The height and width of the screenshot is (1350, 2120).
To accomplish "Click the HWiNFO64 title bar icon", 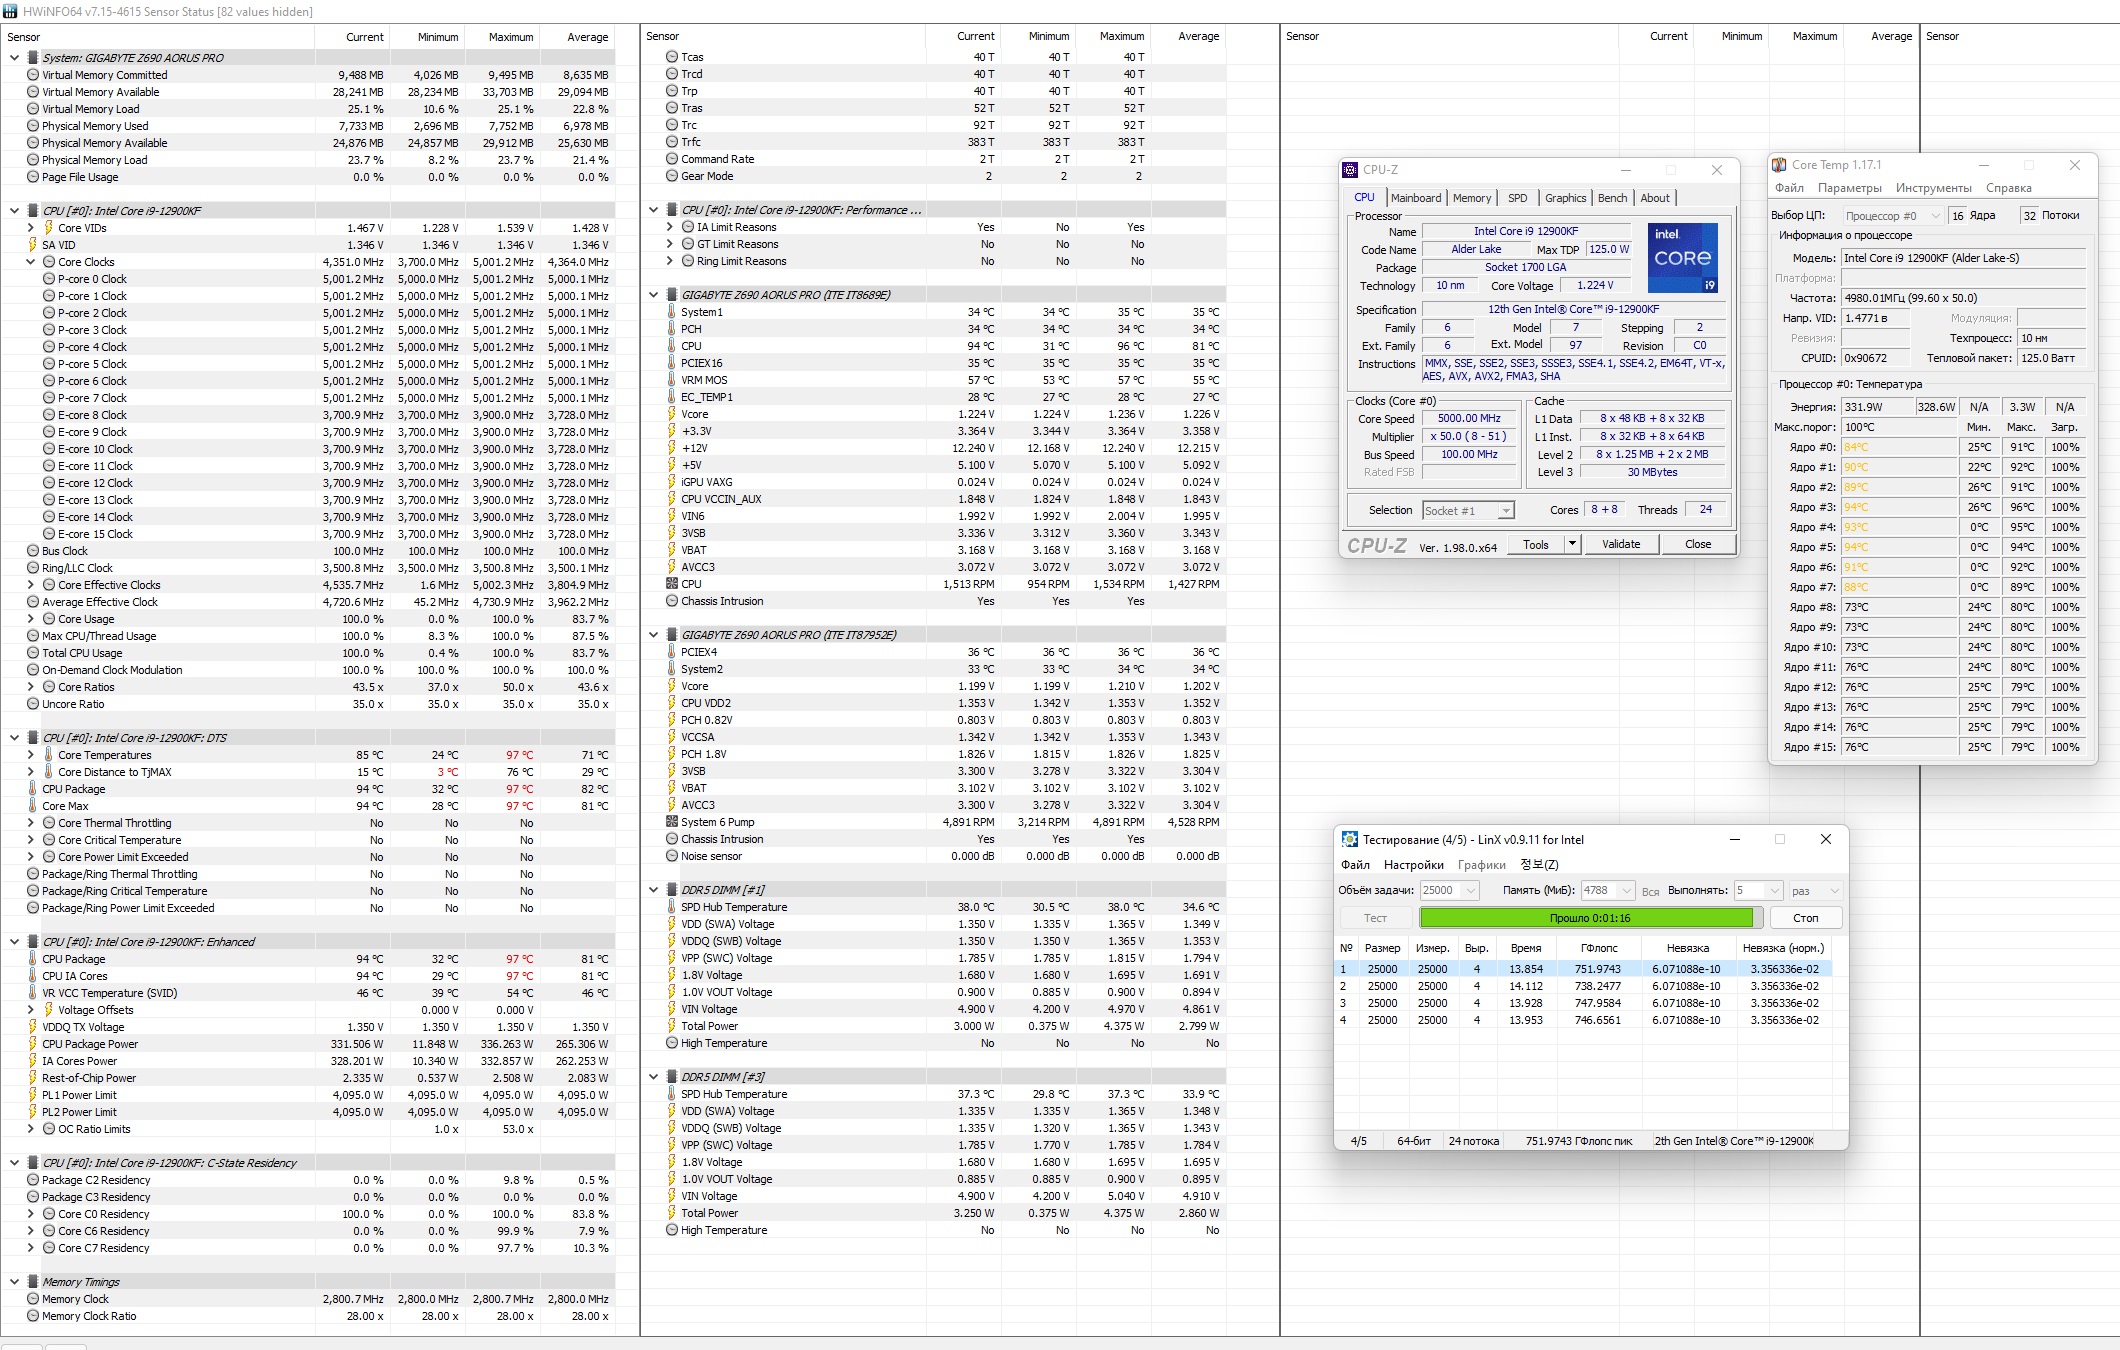I will pyautogui.click(x=9, y=11).
